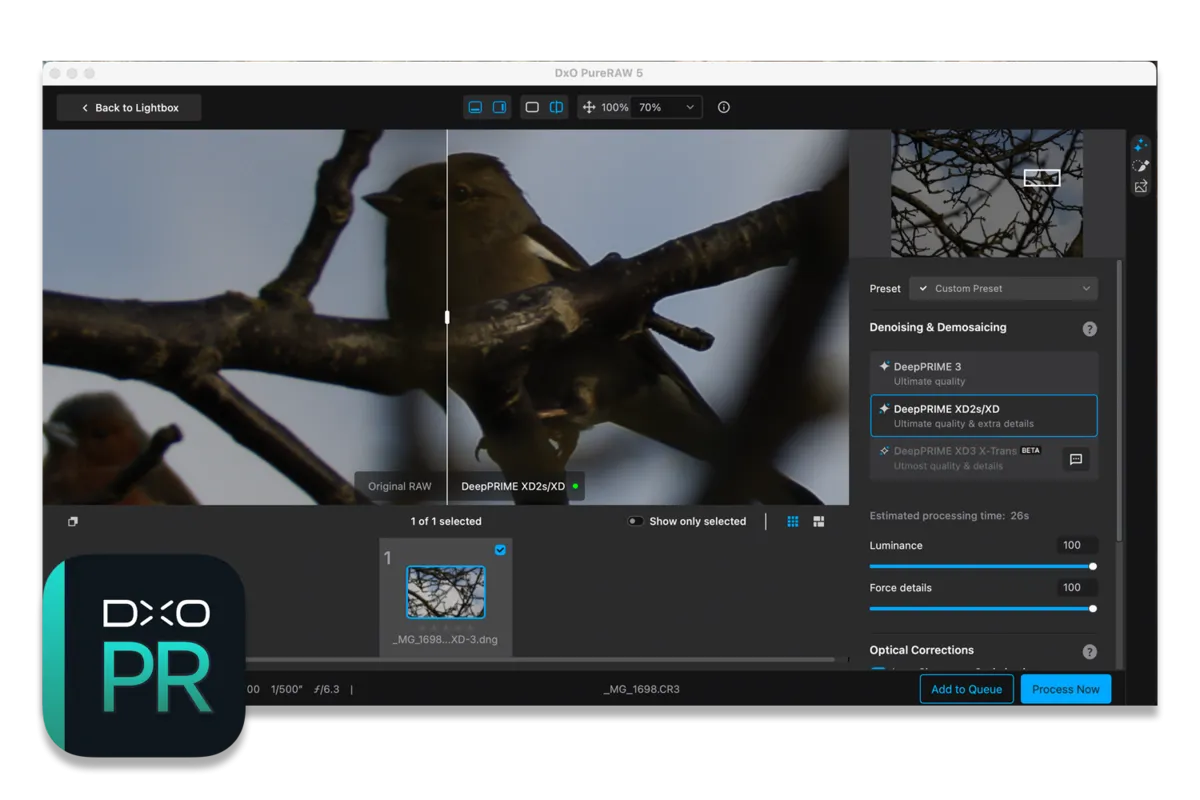Screen dimensions: 1200x800
Task: Expand the Denoising & Demosaicing help tooltip
Action: click(1089, 328)
